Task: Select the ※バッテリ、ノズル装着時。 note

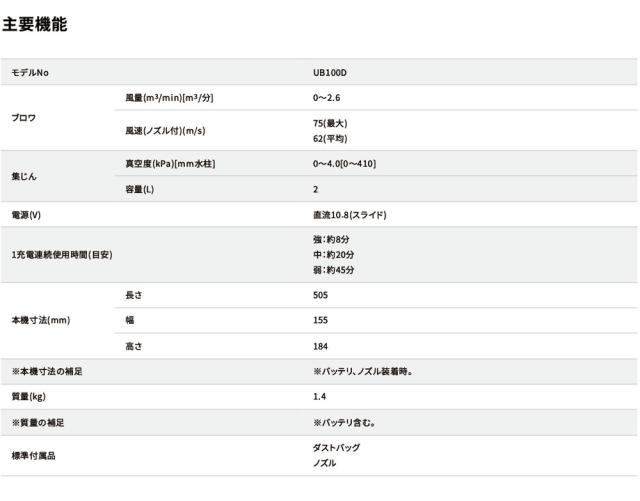Action: coord(362,371)
